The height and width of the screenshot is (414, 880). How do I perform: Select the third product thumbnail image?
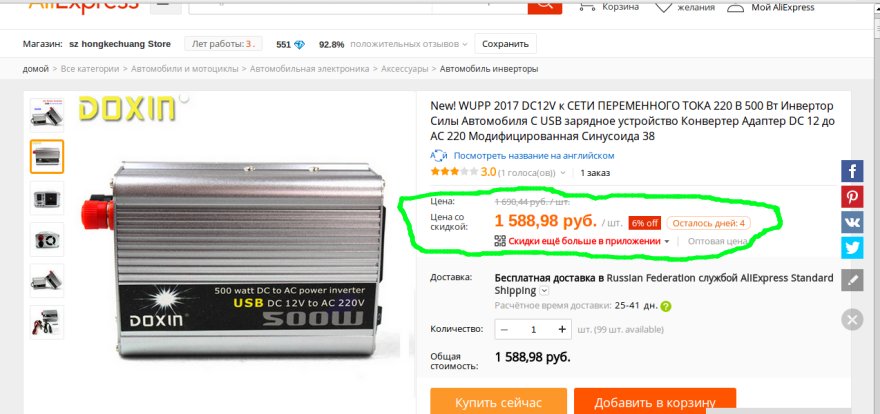coord(47,198)
